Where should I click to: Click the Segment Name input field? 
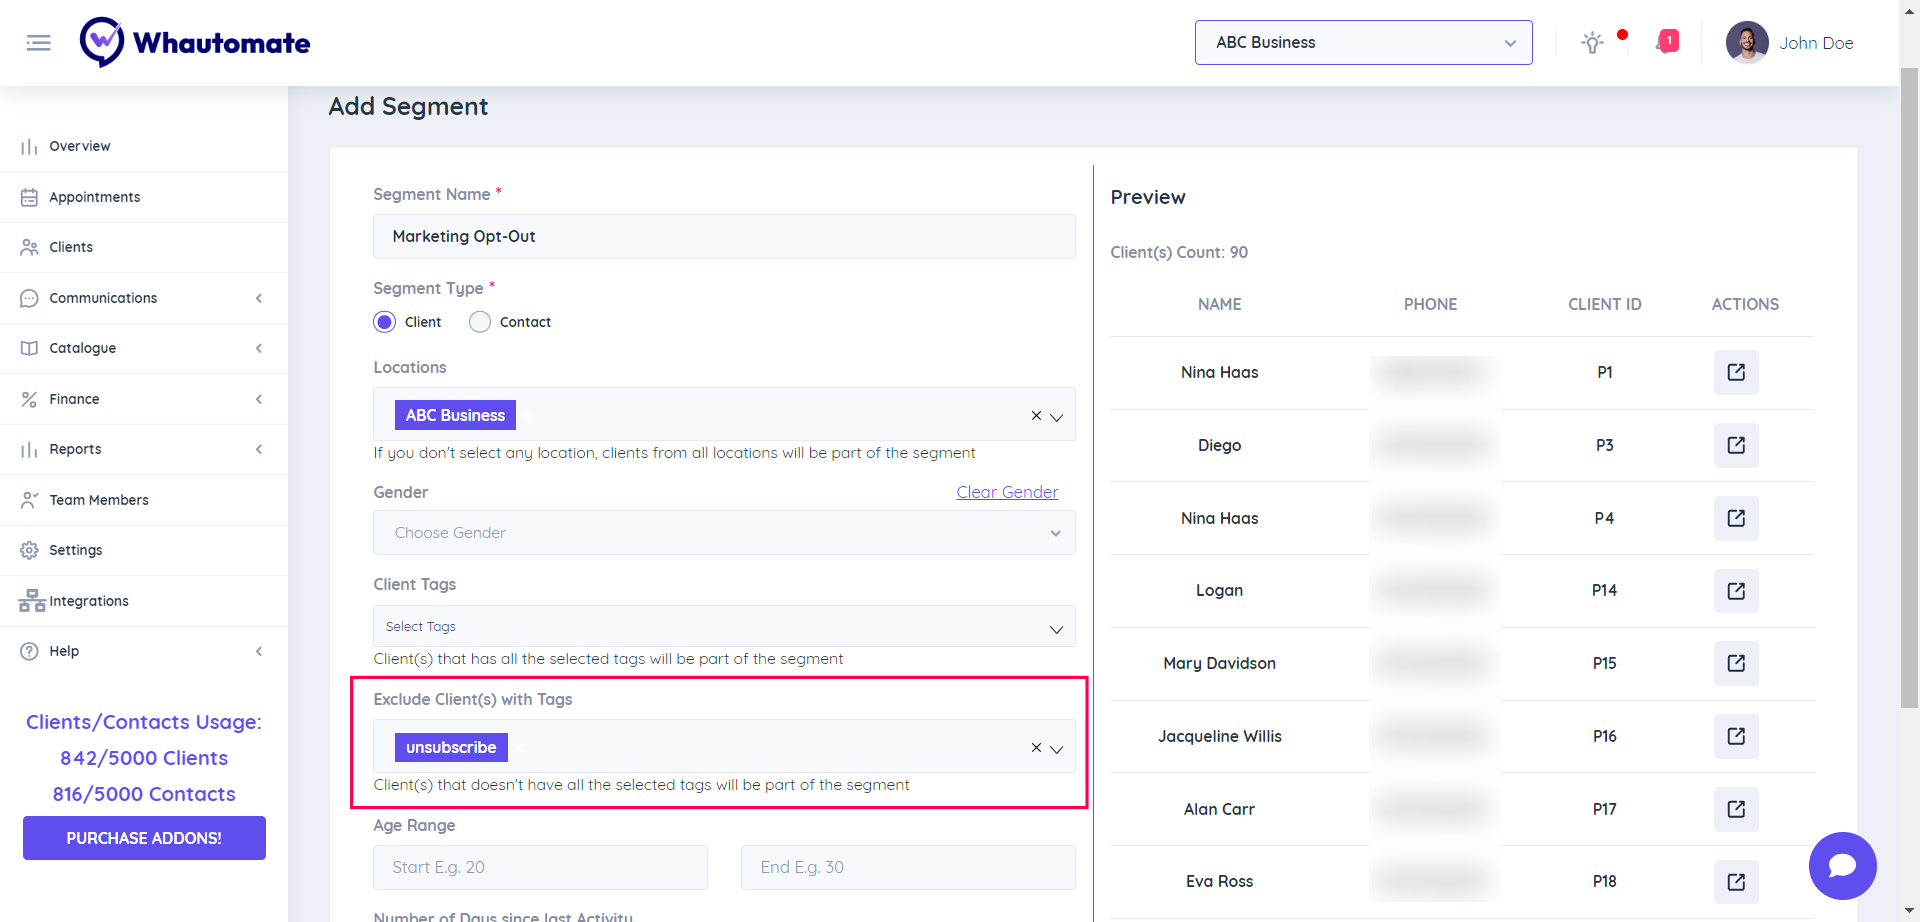pyautogui.click(x=723, y=237)
